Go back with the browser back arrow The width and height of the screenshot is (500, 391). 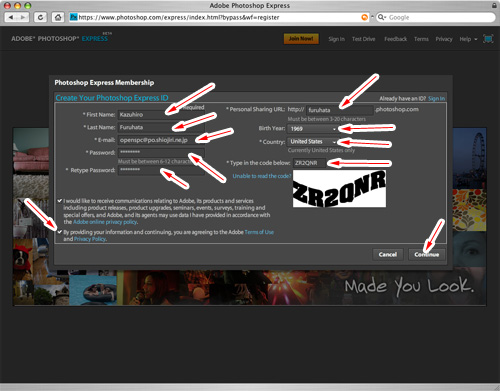pos(10,17)
